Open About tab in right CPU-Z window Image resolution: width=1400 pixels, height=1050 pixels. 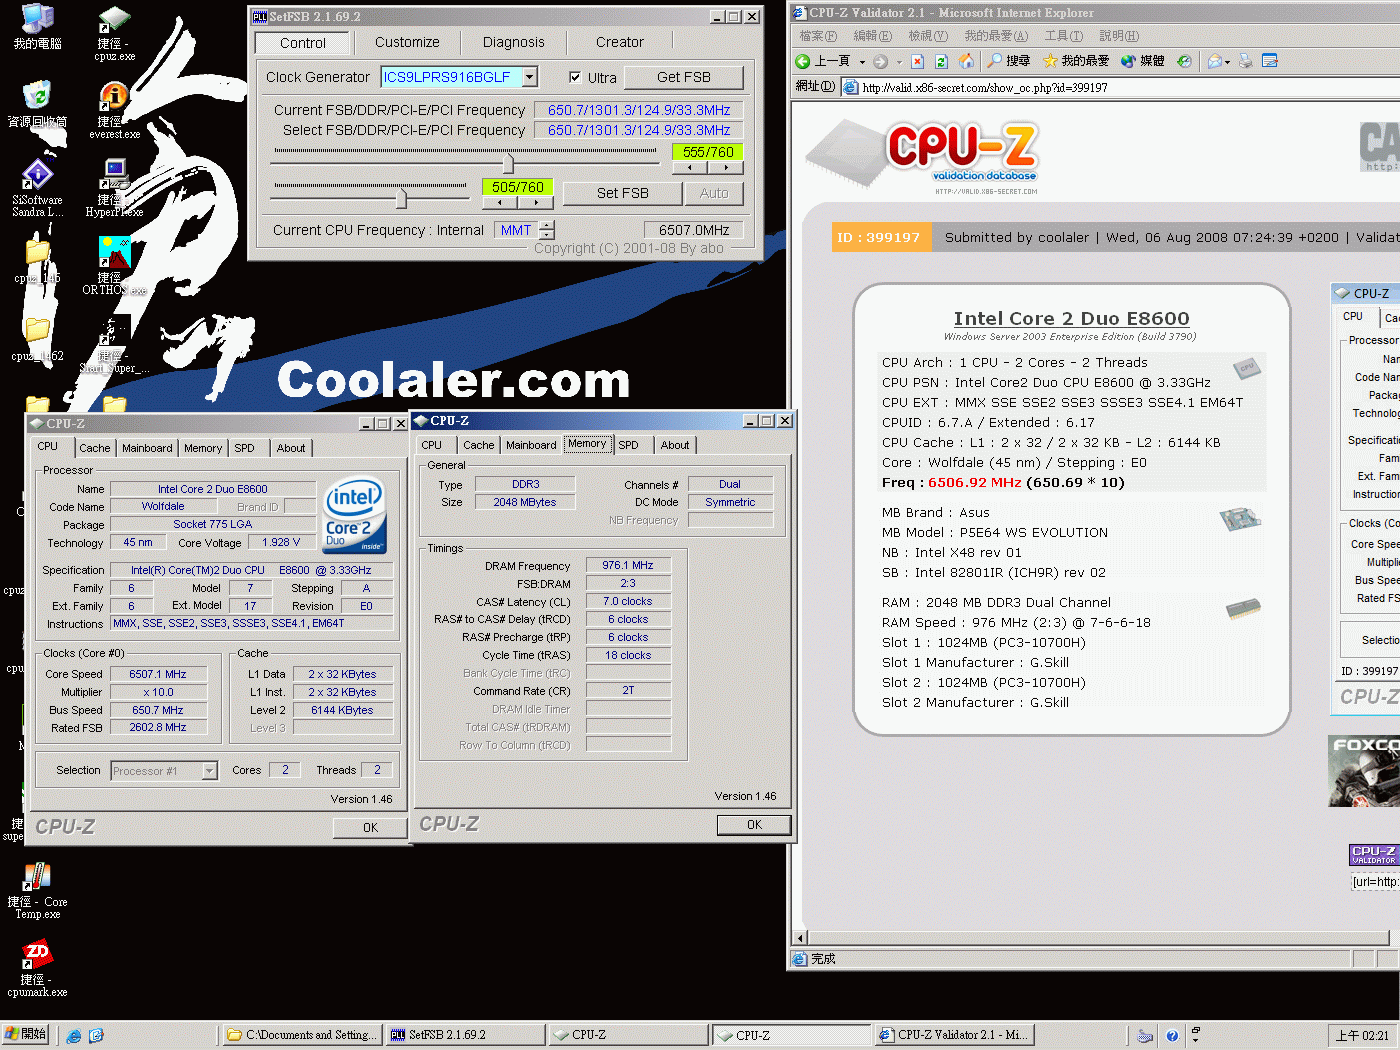[x=675, y=445]
